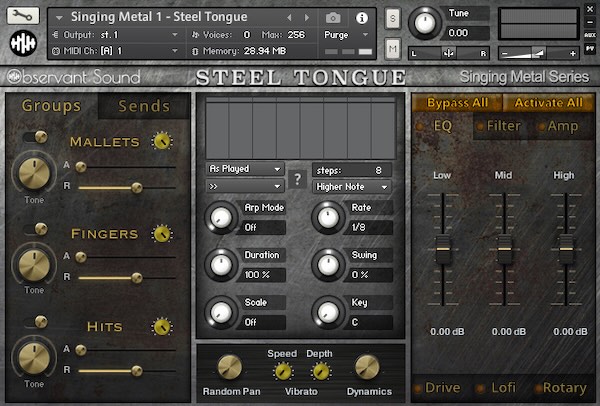This screenshot has width=600, height=406.
Task: Open the Purge dropdown menu
Action: (x=346, y=35)
